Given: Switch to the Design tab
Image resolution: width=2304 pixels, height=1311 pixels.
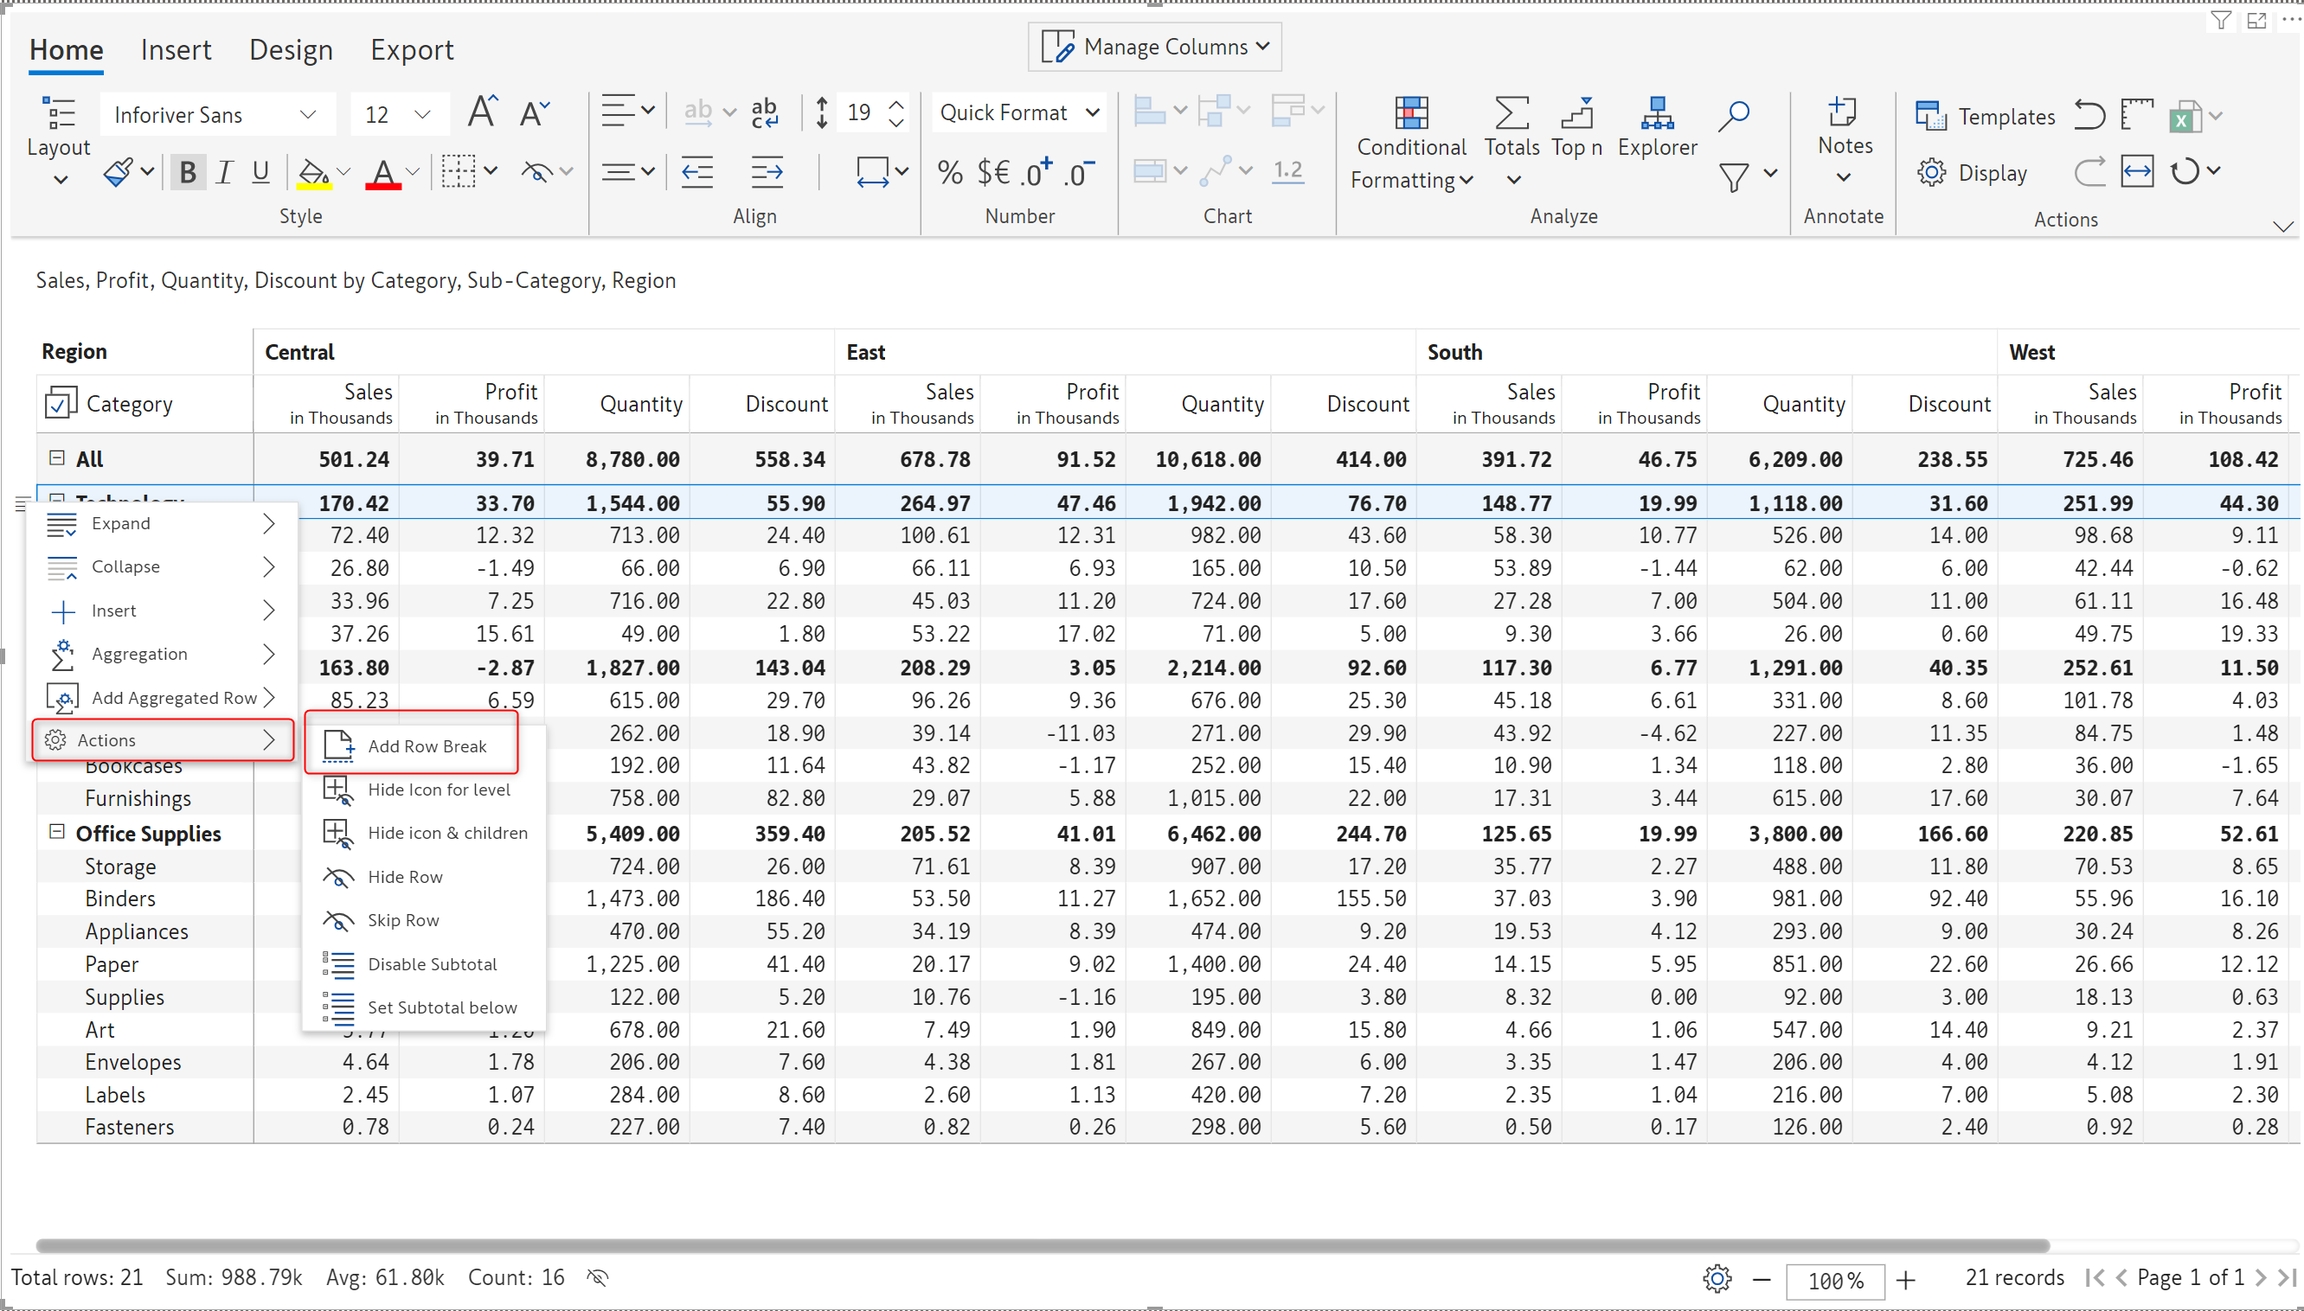Looking at the screenshot, I should (291, 49).
